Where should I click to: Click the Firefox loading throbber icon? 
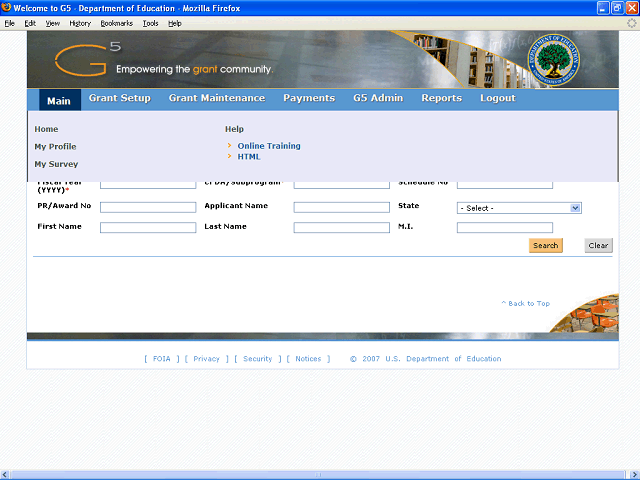coord(631,23)
